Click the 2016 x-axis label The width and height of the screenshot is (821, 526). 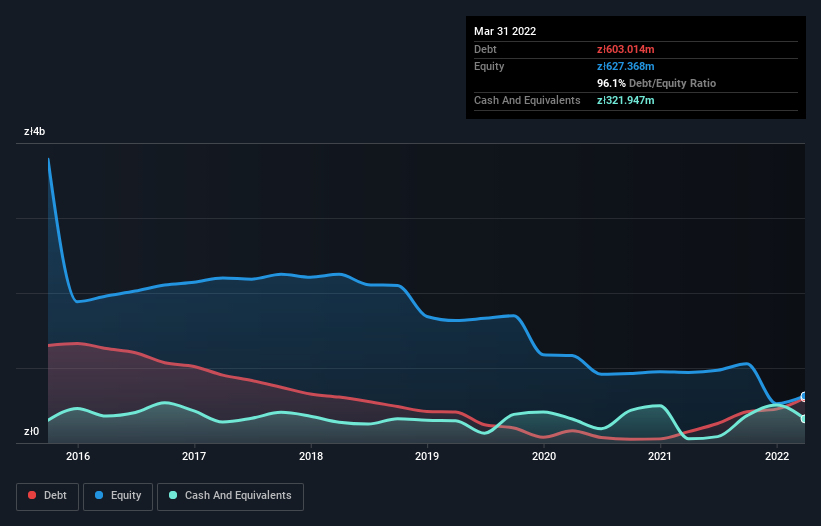pyautogui.click(x=78, y=456)
